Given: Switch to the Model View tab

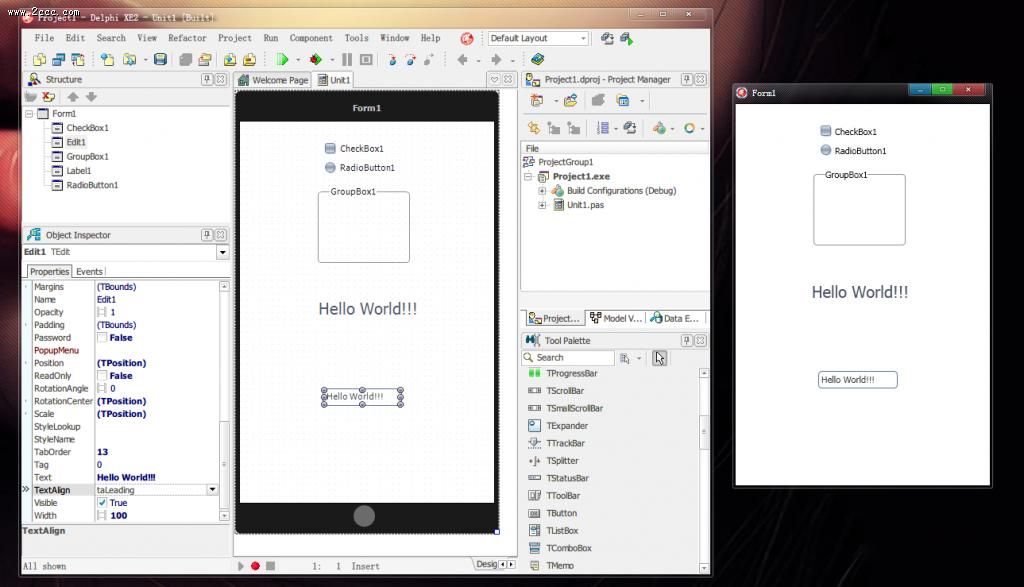Looking at the screenshot, I should pos(616,318).
